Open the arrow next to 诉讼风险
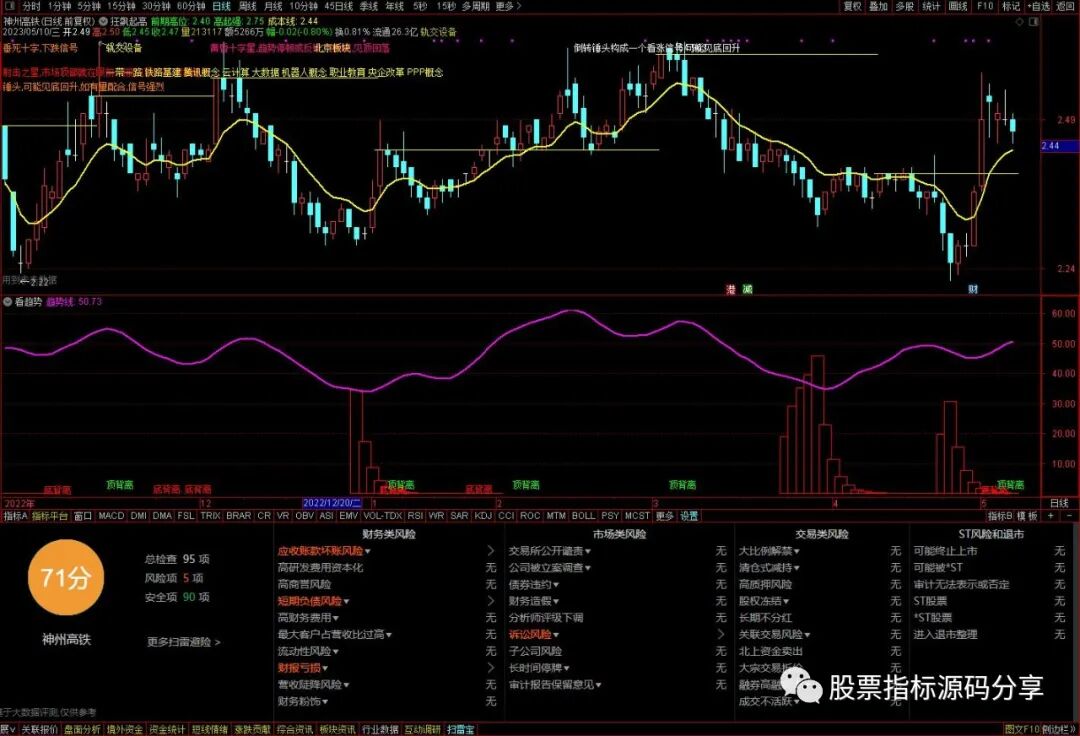 pyautogui.click(x=720, y=634)
